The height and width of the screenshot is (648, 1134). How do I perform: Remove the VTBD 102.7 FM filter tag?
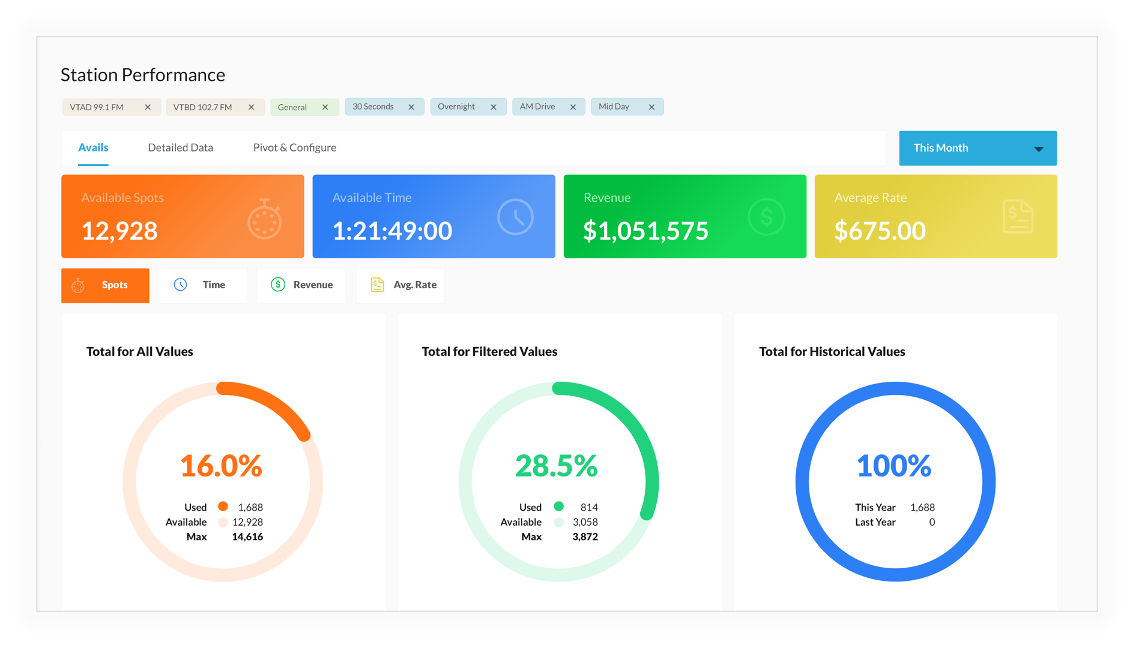coord(251,107)
